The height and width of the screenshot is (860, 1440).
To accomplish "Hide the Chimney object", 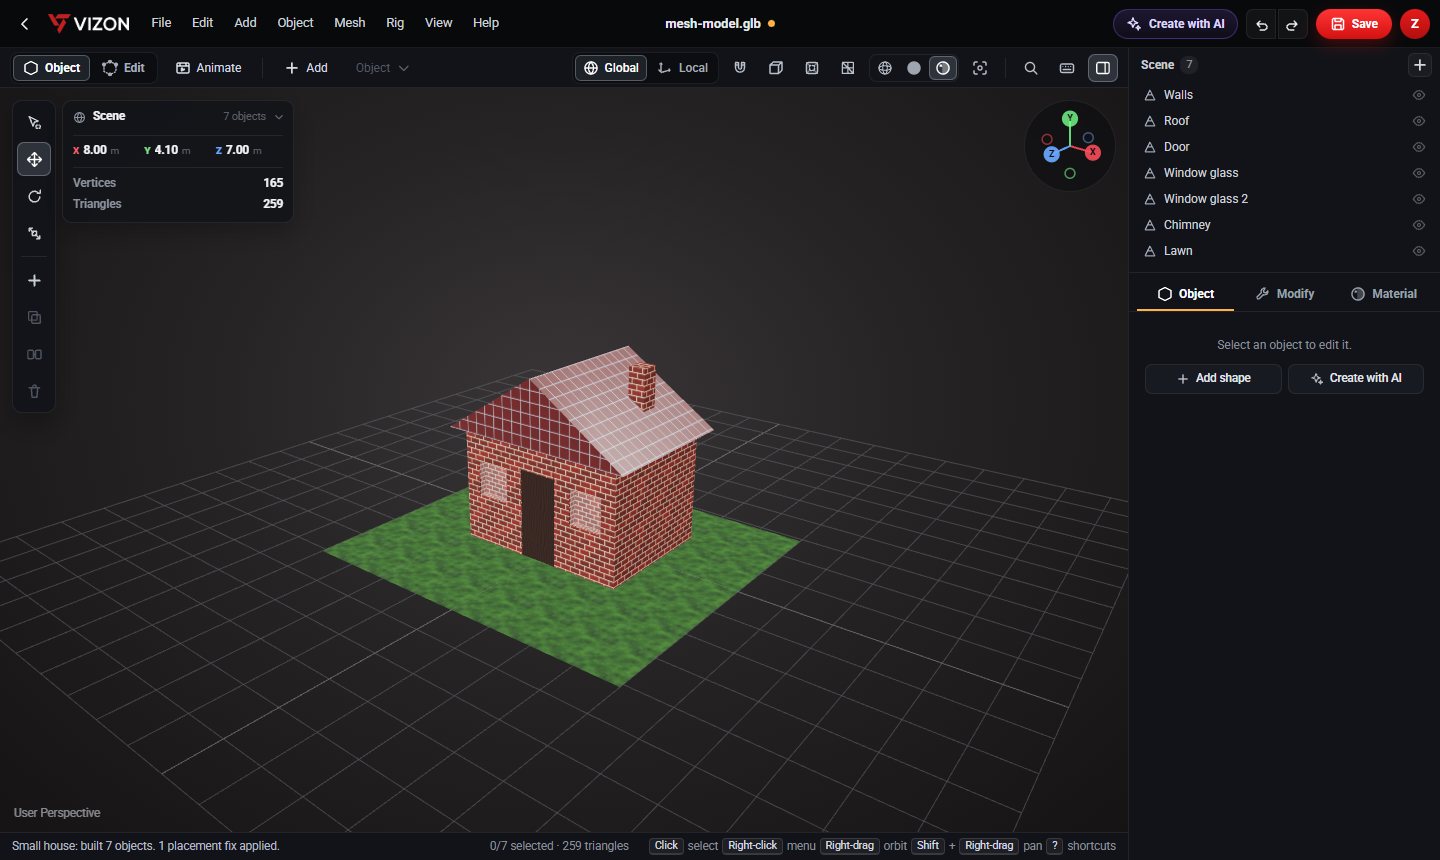I will [x=1418, y=225].
